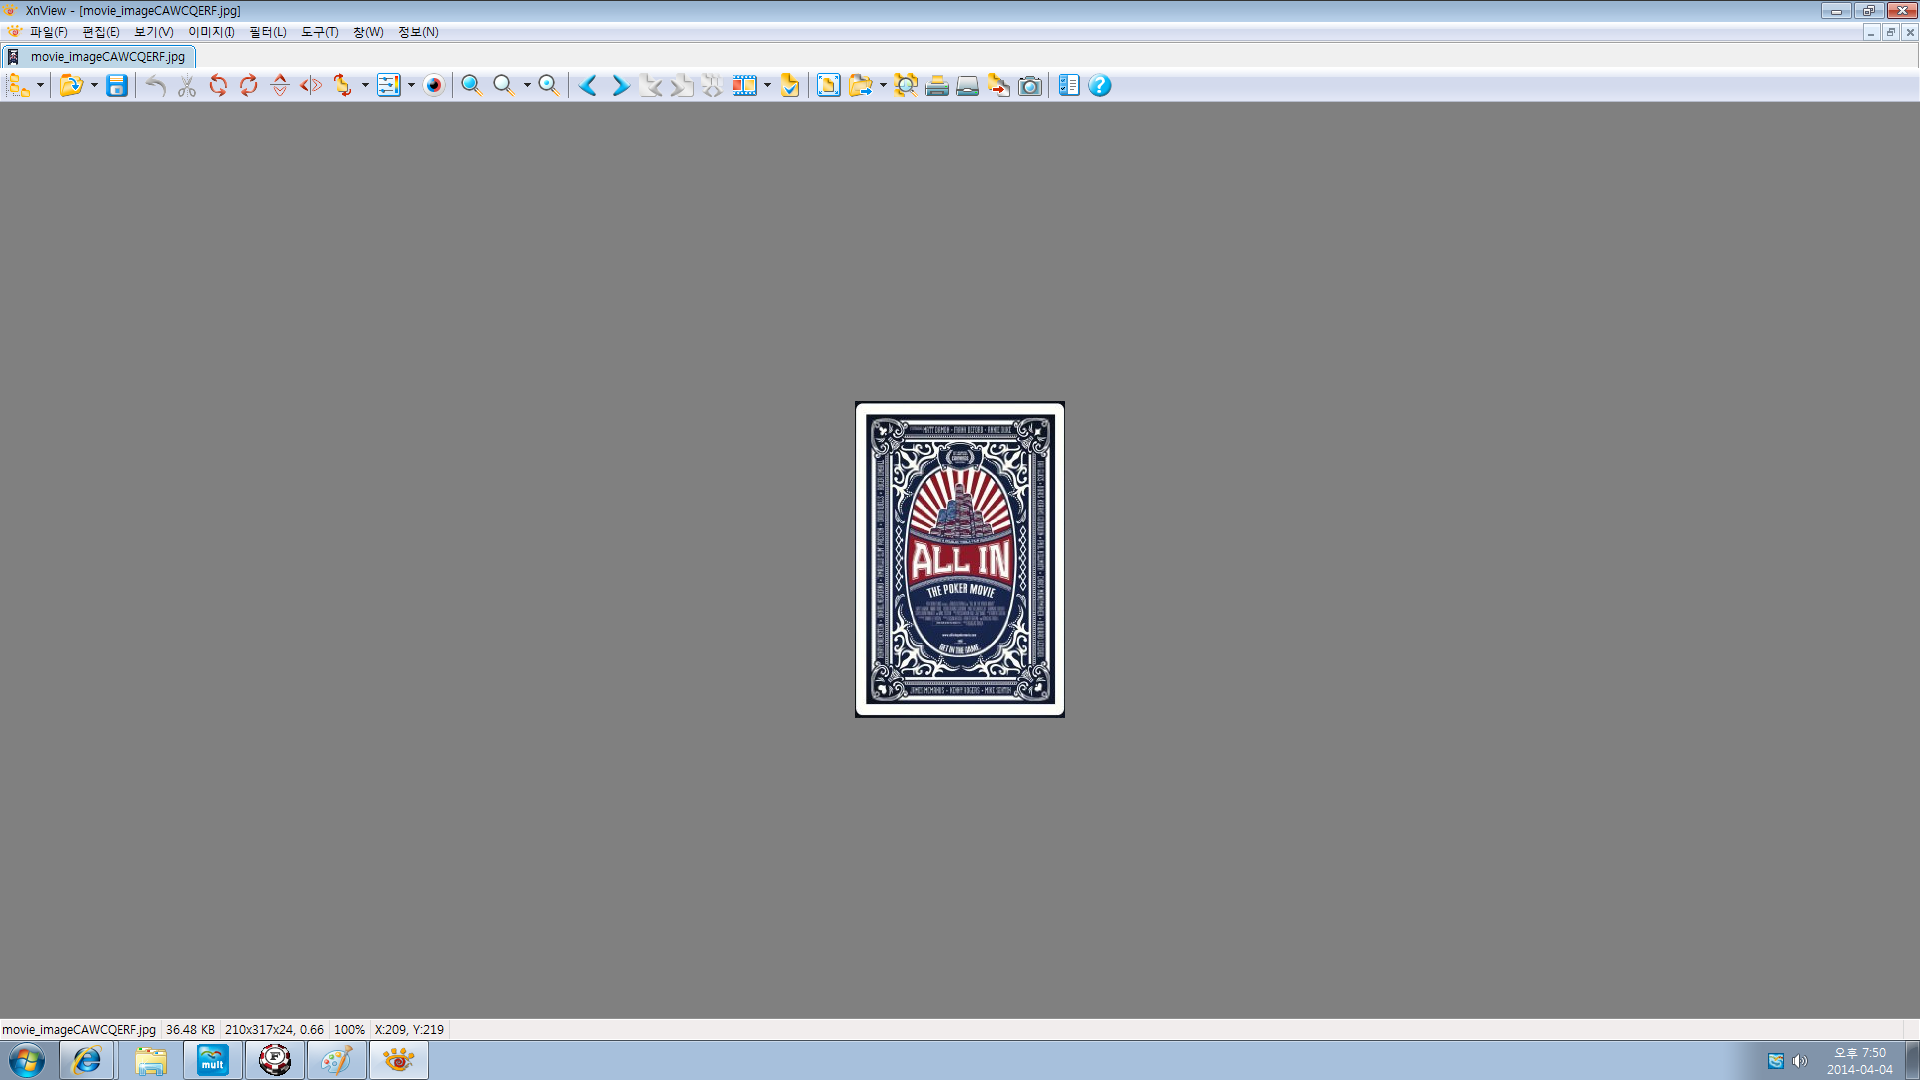
Task: Open the 창(W) menu
Action: point(368,32)
